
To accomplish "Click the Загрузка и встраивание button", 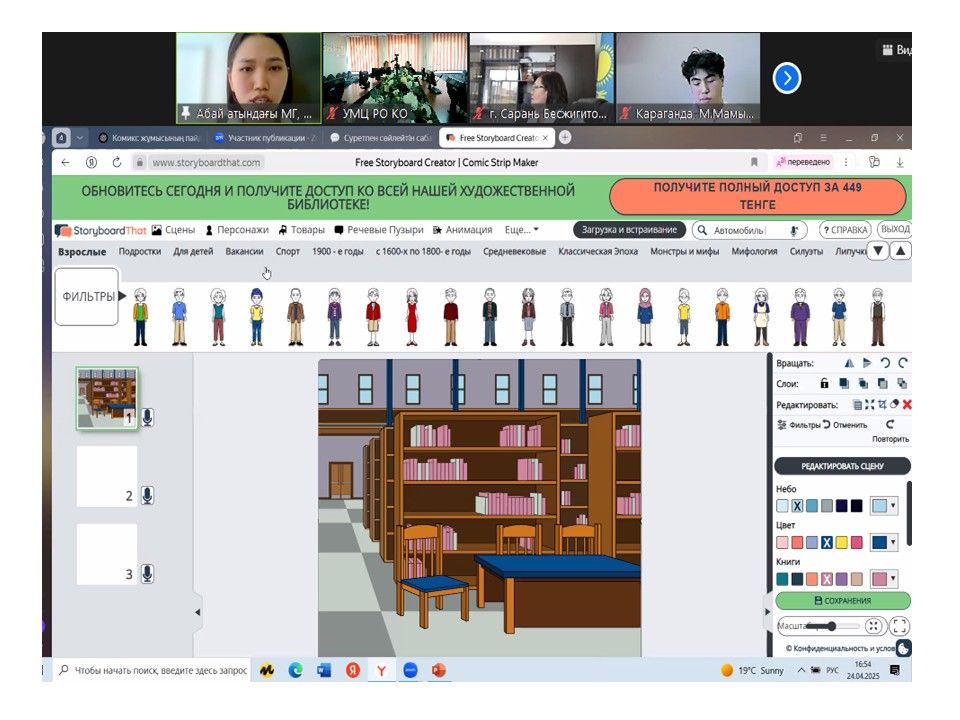I will (x=629, y=230).
